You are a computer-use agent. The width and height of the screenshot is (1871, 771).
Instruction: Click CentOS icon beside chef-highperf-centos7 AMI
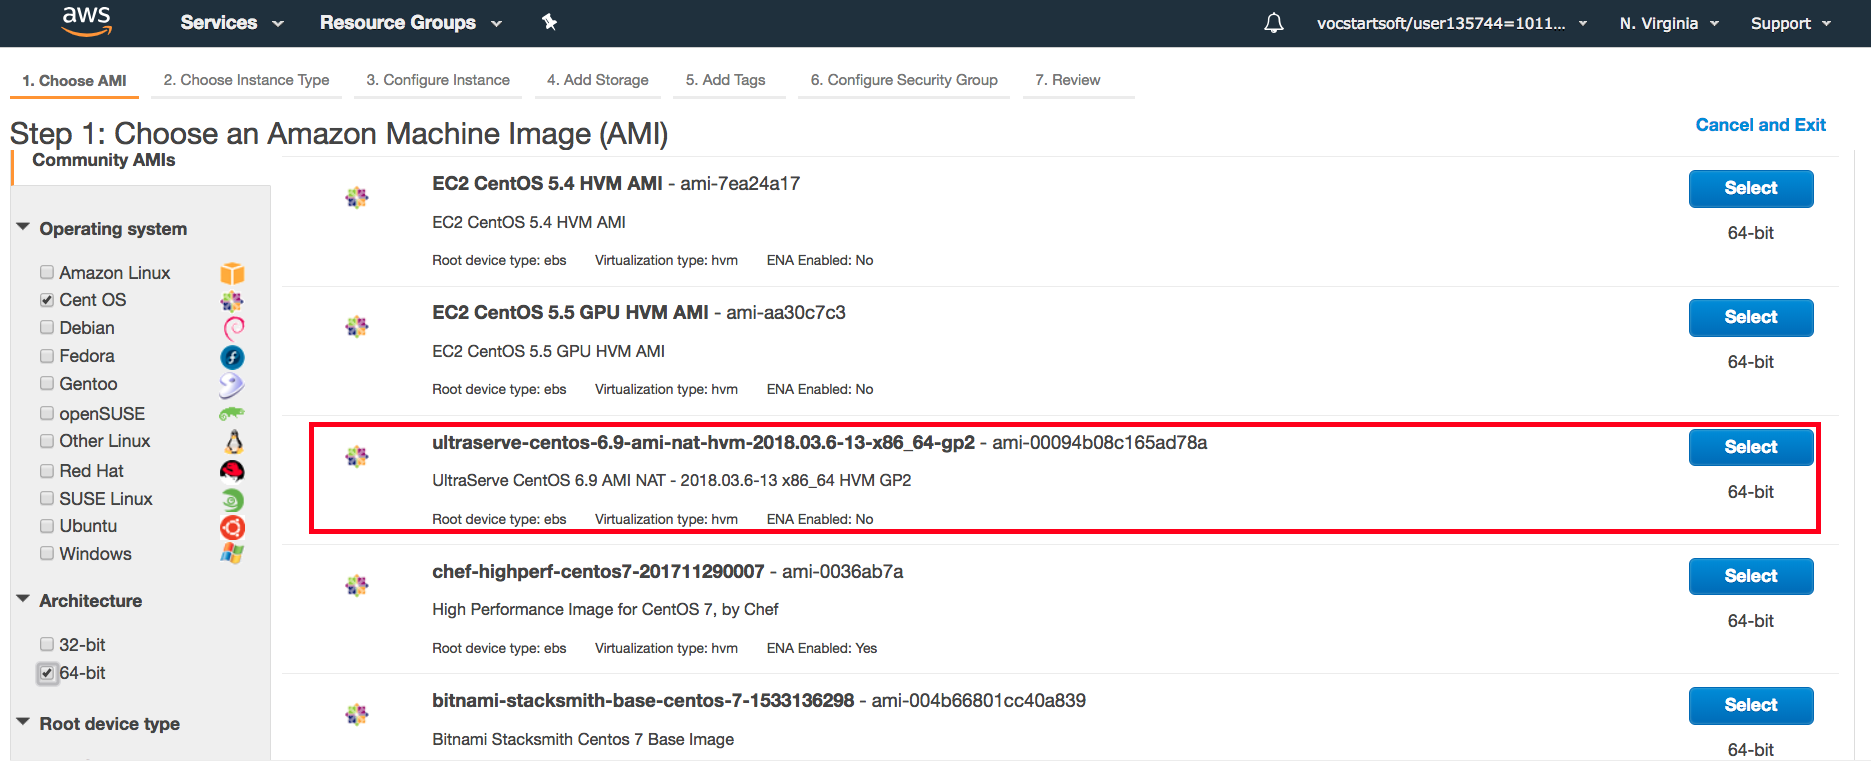[x=357, y=586]
